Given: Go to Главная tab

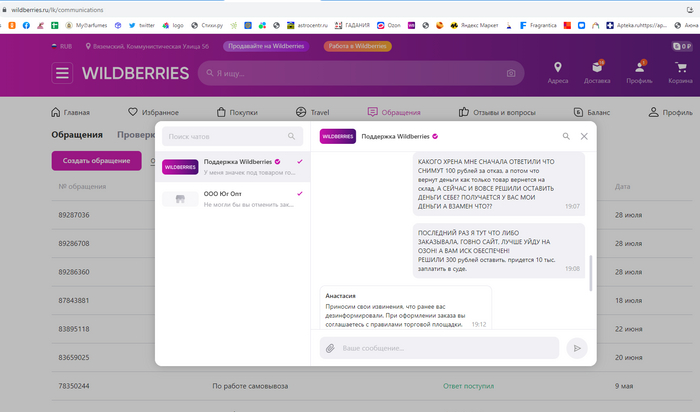Looking at the screenshot, I should [x=71, y=112].
